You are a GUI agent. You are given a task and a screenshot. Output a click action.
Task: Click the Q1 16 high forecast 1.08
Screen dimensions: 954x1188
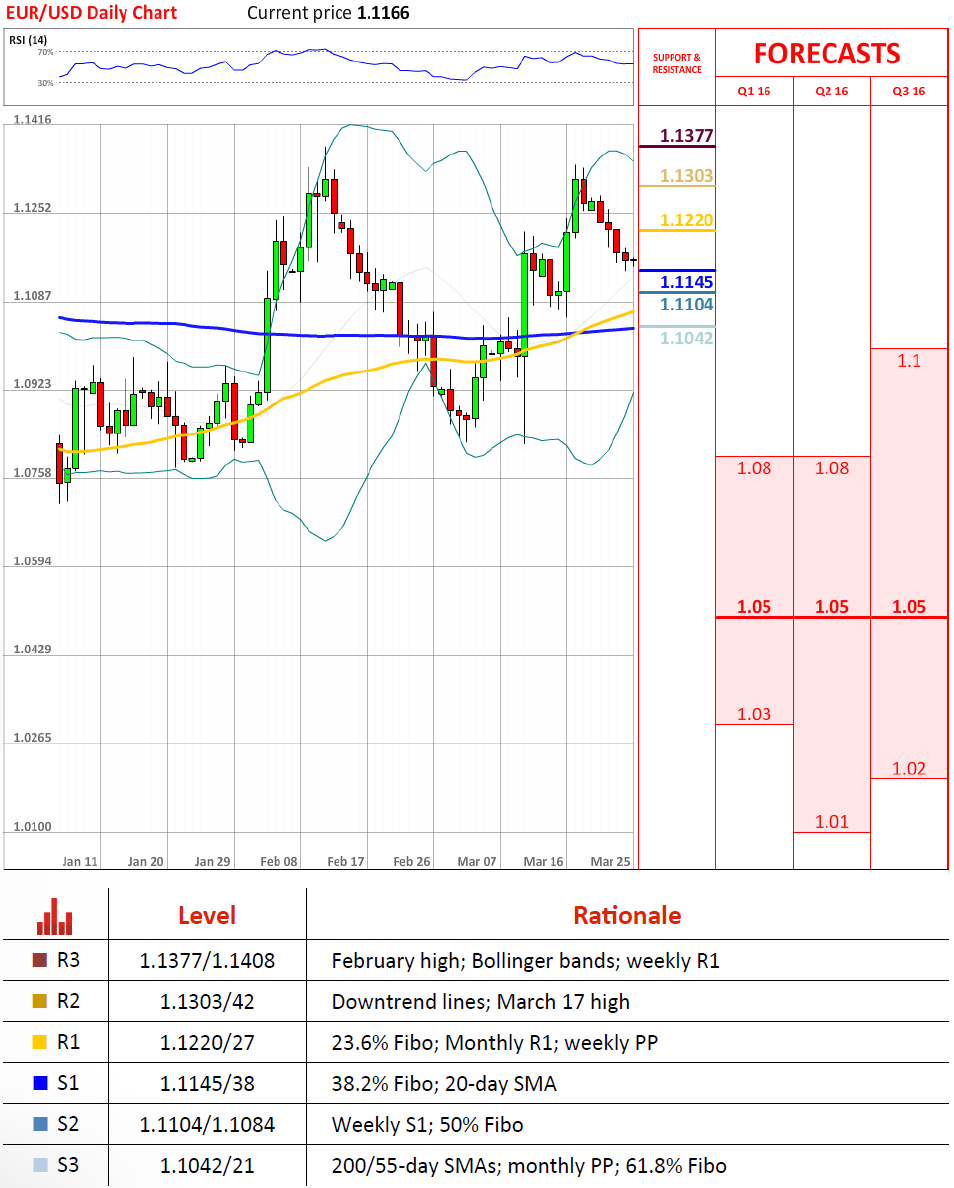pos(754,468)
